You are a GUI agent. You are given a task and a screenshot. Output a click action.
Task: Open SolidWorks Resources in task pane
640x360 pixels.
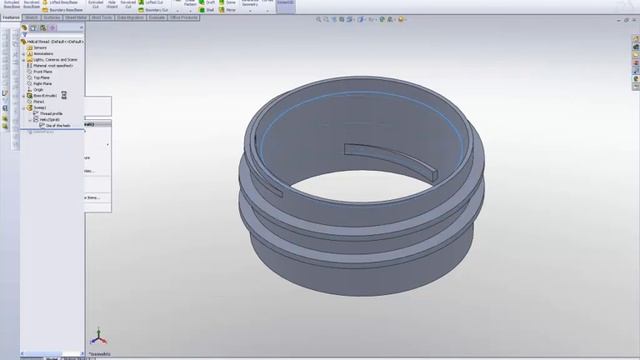tap(636, 39)
